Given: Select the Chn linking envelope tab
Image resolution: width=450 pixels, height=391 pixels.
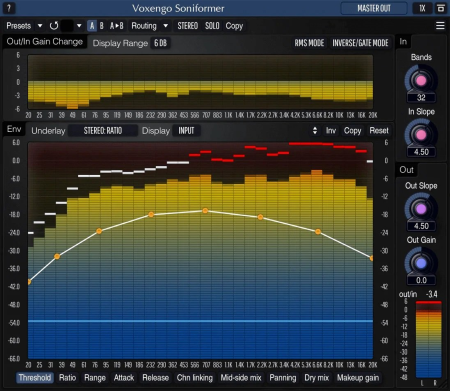Looking at the screenshot, I should click(195, 378).
